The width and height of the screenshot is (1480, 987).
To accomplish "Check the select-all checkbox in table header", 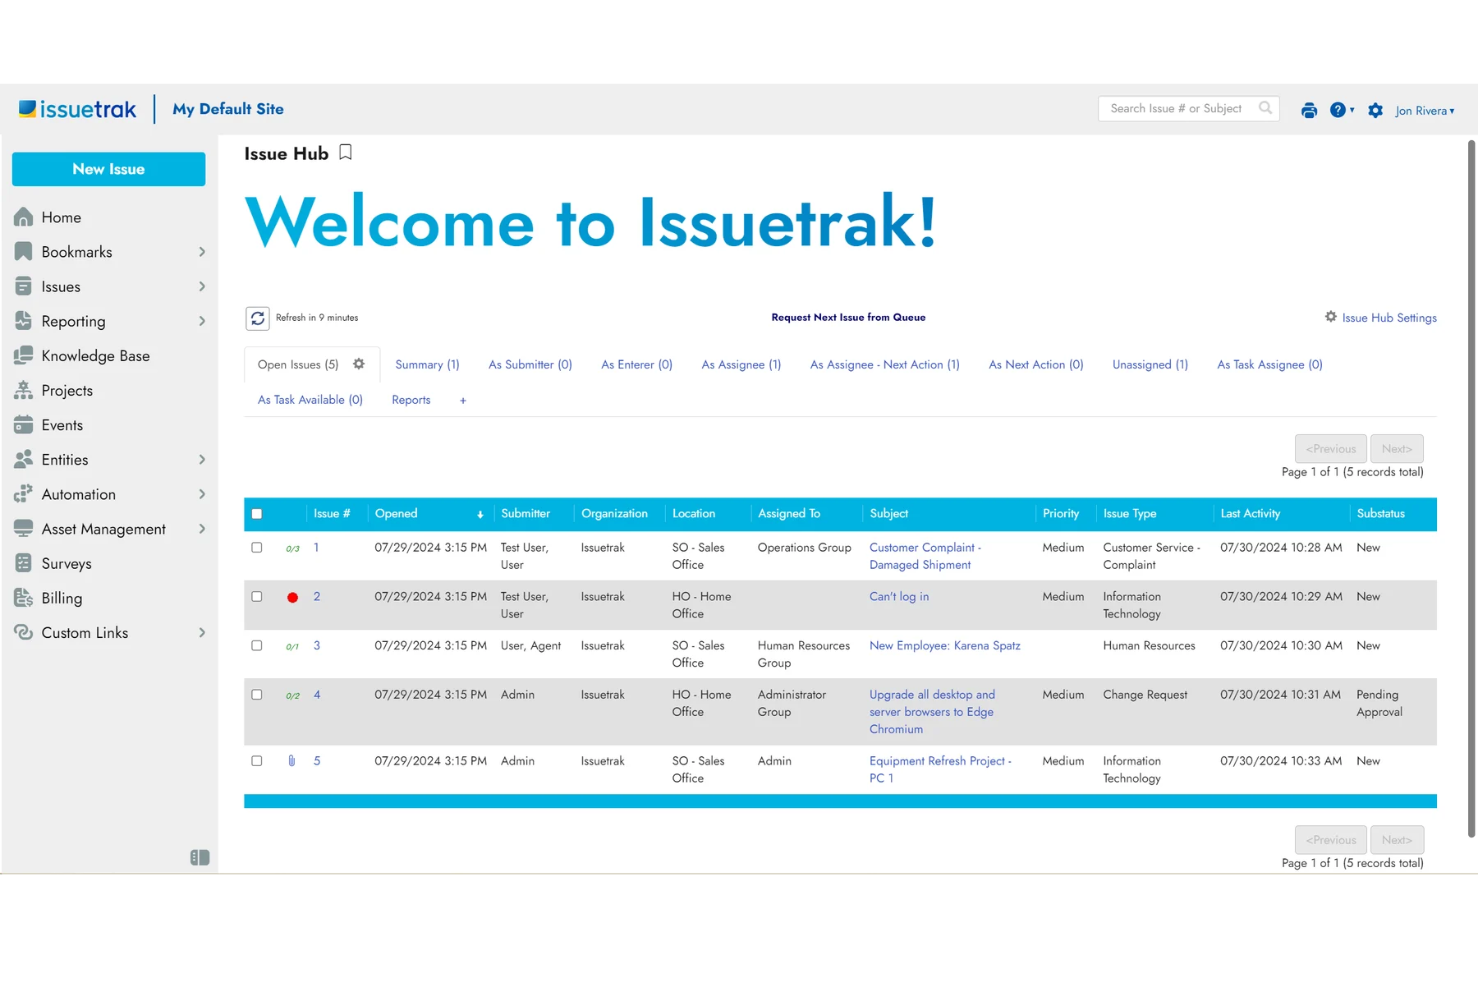I will point(257,513).
